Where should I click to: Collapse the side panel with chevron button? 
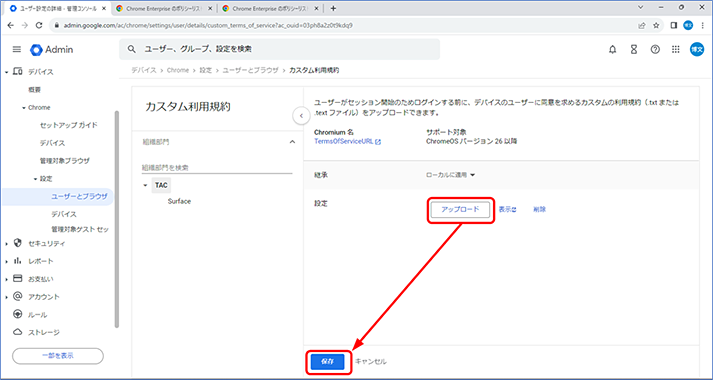(301, 116)
